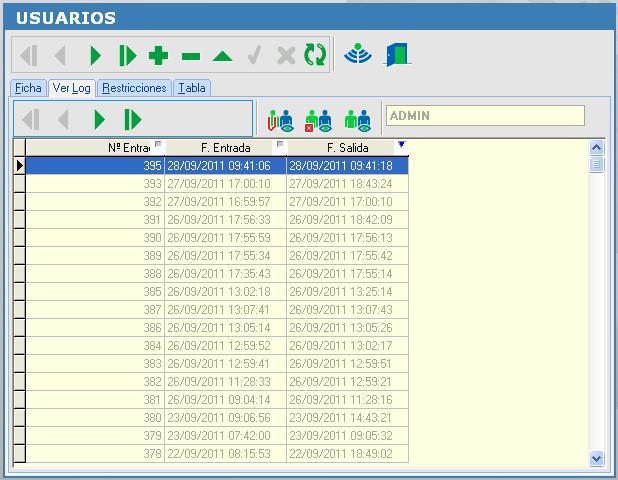Go to next log entry in log navigator
This screenshot has width=618, height=480.
tap(100, 119)
